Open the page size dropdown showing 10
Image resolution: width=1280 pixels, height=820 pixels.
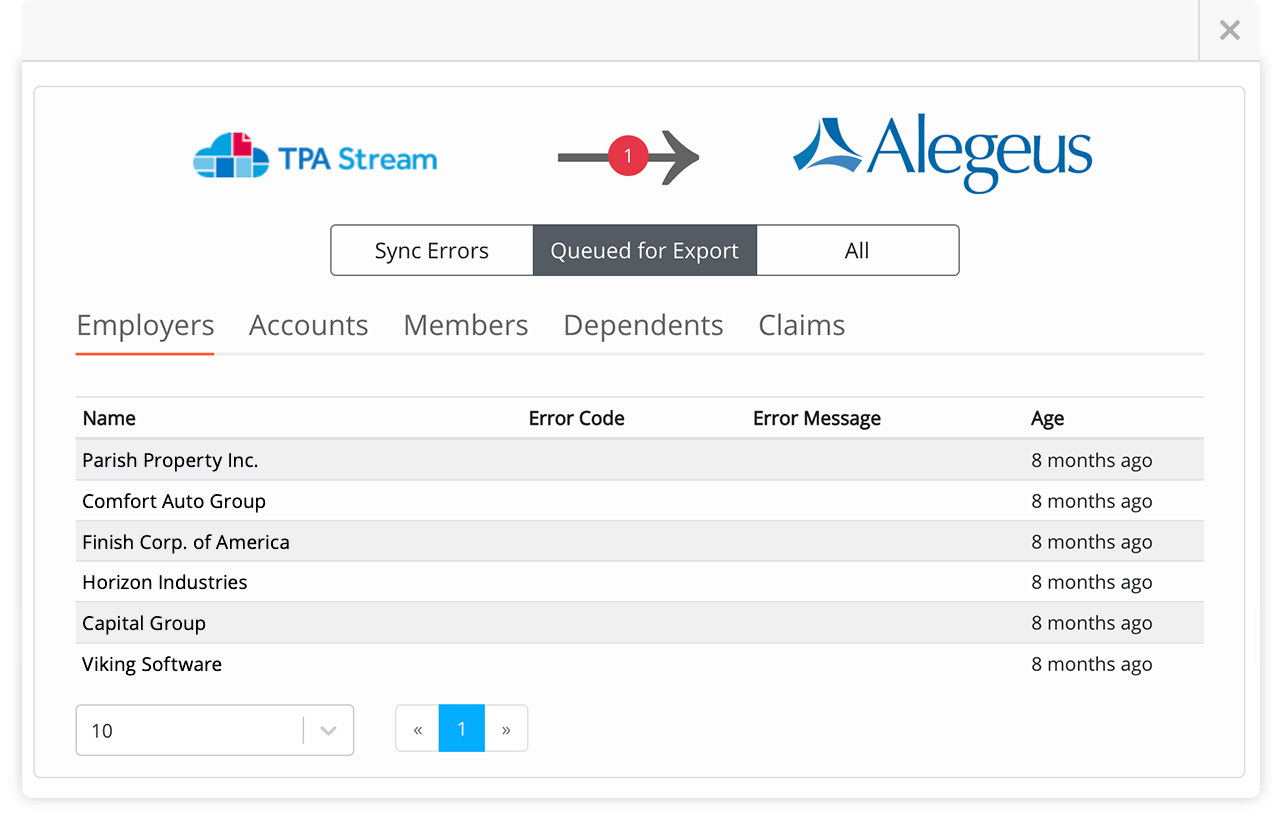(x=215, y=730)
